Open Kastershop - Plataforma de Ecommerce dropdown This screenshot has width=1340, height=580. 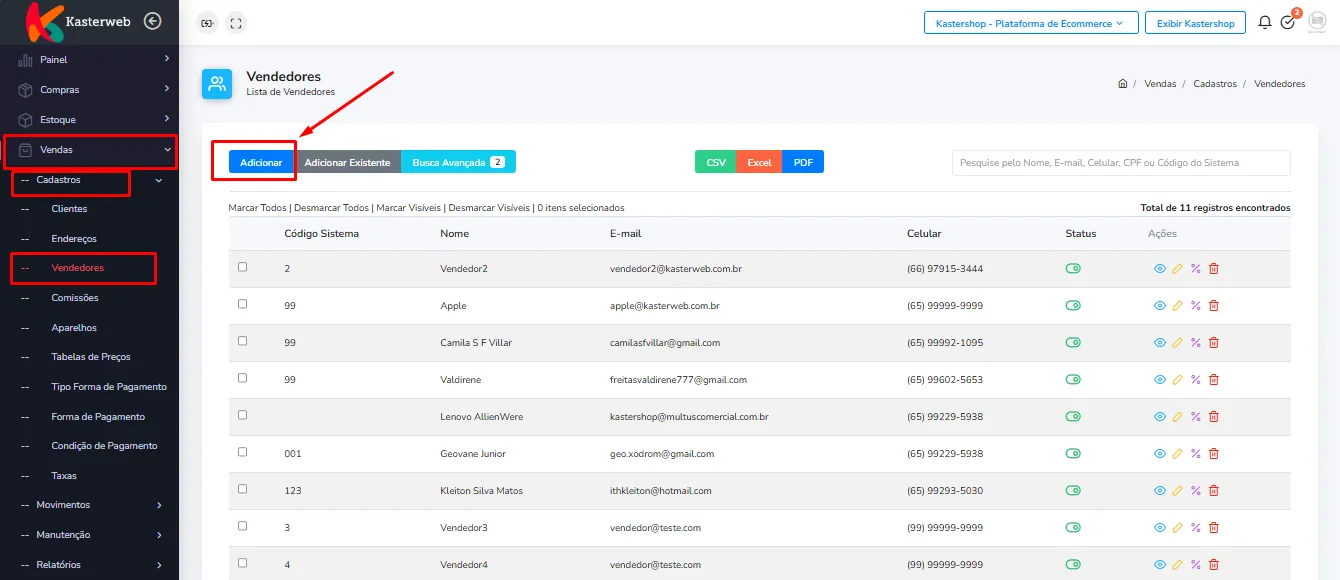coord(1031,23)
